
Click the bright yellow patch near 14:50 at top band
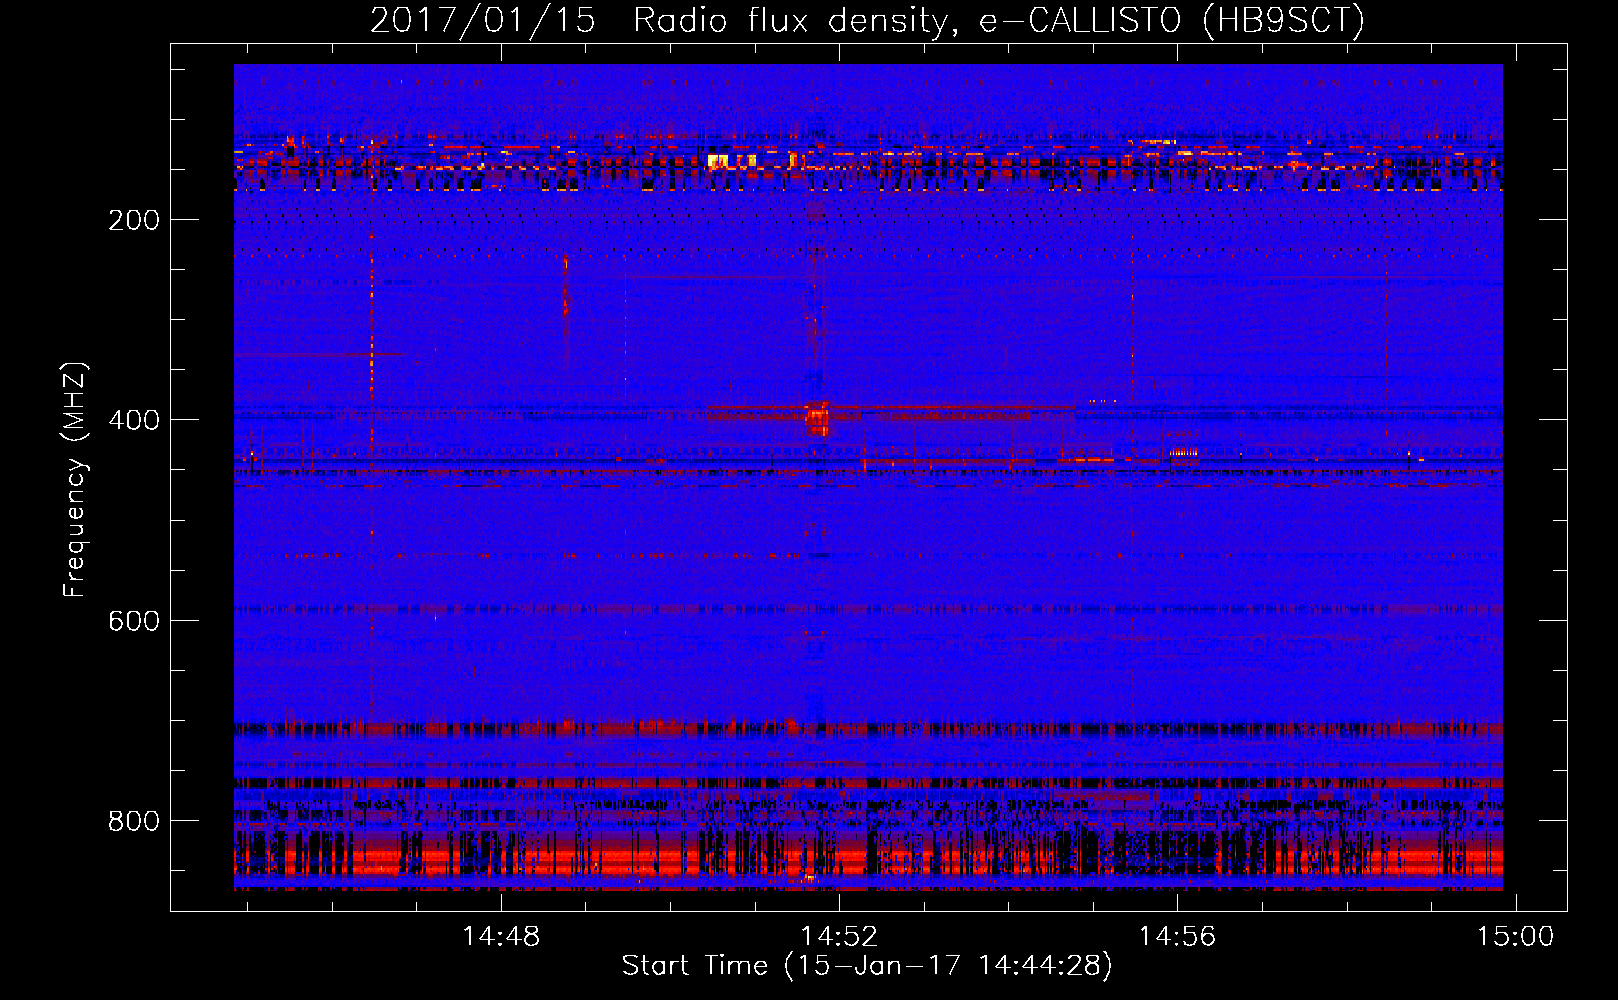[718, 160]
